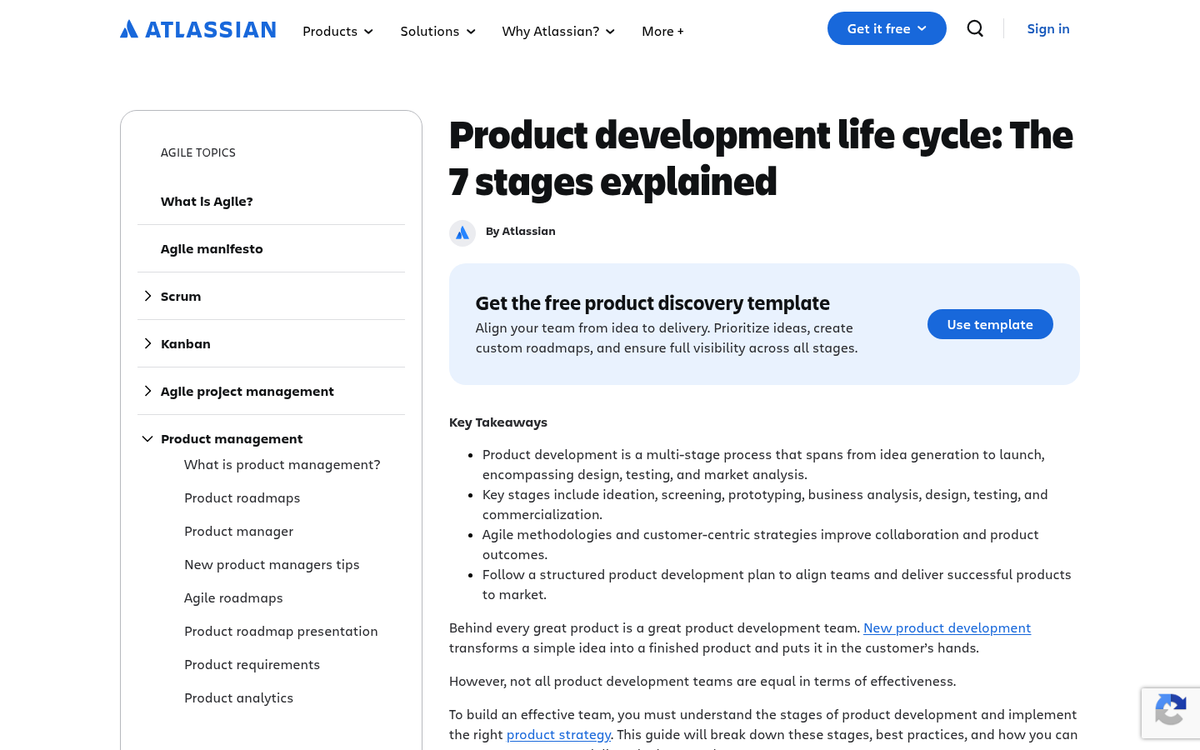
Task: Open the What is product management? page
Action: tap(281, 464)
